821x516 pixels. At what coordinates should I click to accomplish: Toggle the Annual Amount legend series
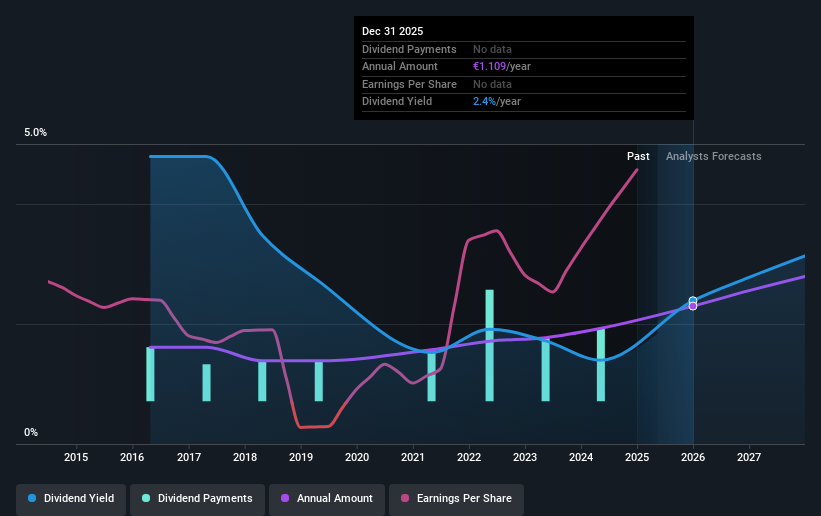pos(327,498)
